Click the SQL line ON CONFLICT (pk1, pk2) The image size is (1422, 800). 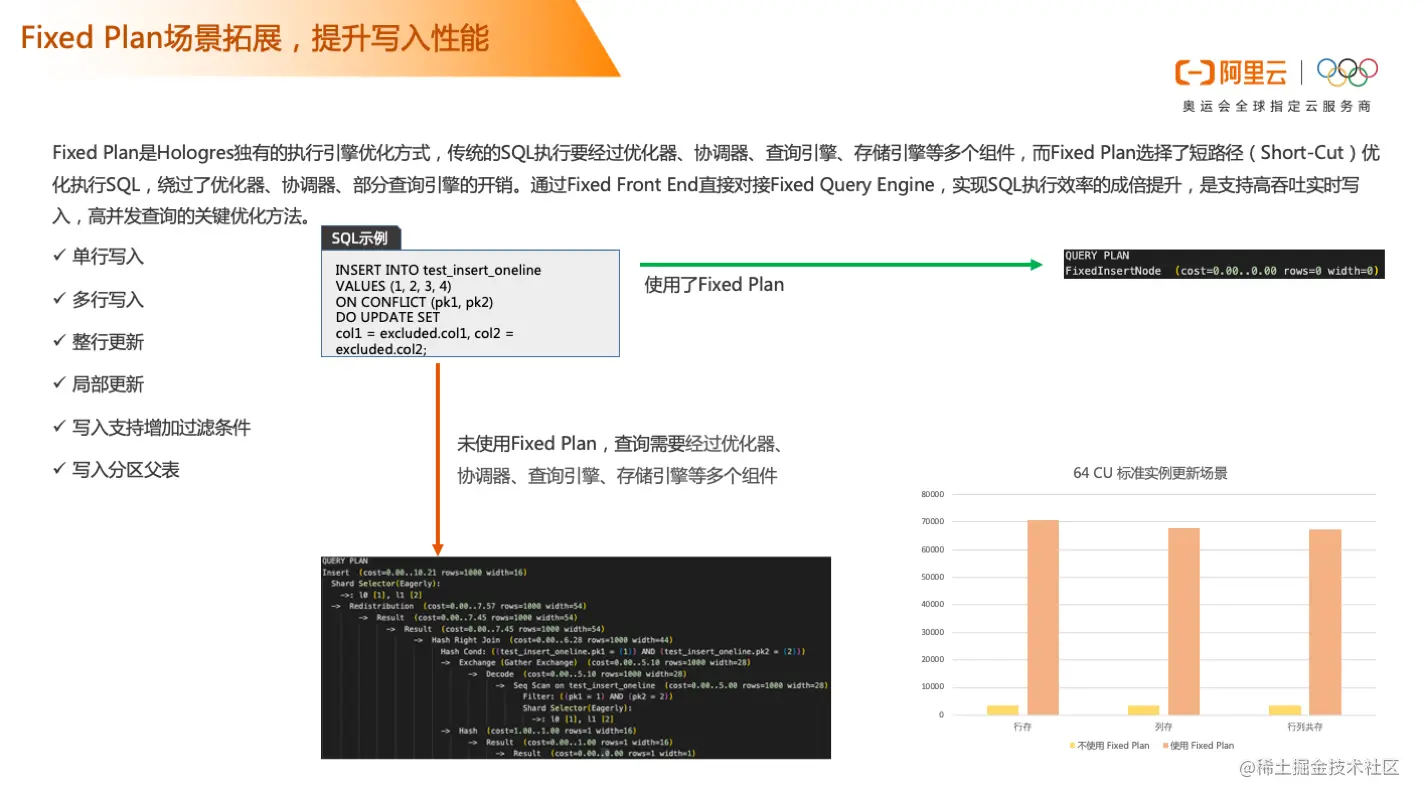point(414,302)
